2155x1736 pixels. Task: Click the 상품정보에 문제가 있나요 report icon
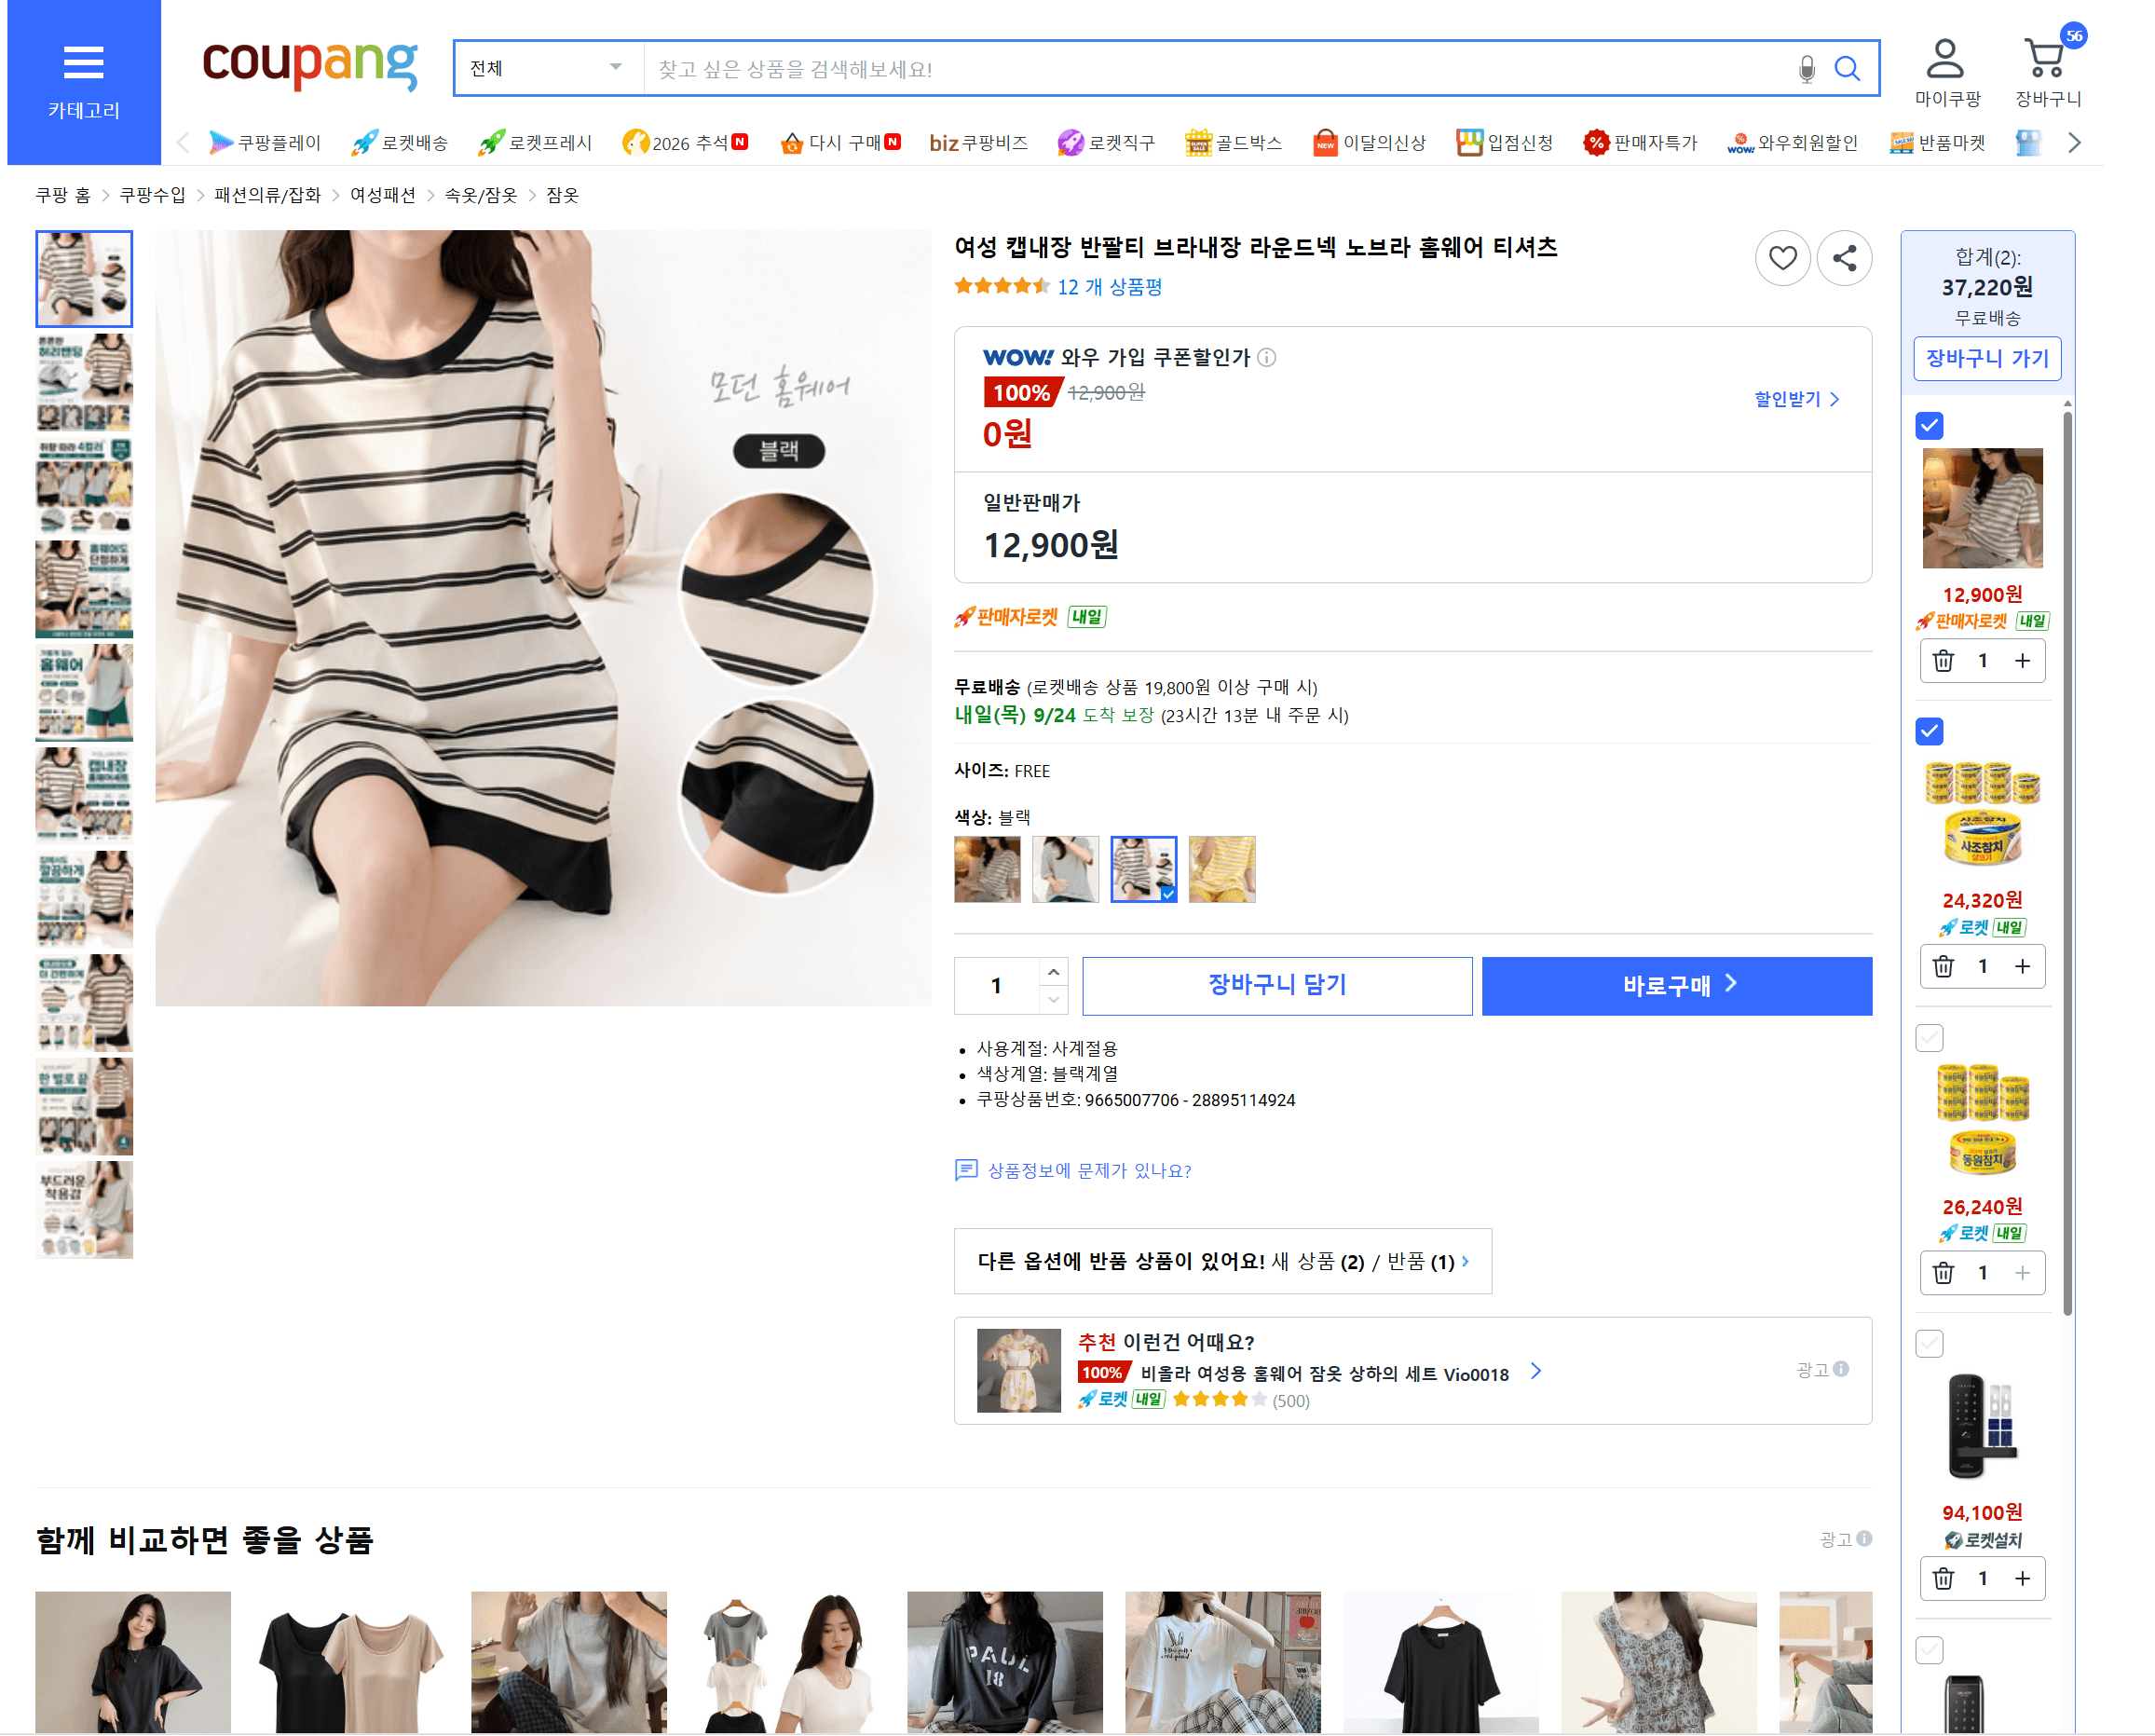tap(966, 1171)
